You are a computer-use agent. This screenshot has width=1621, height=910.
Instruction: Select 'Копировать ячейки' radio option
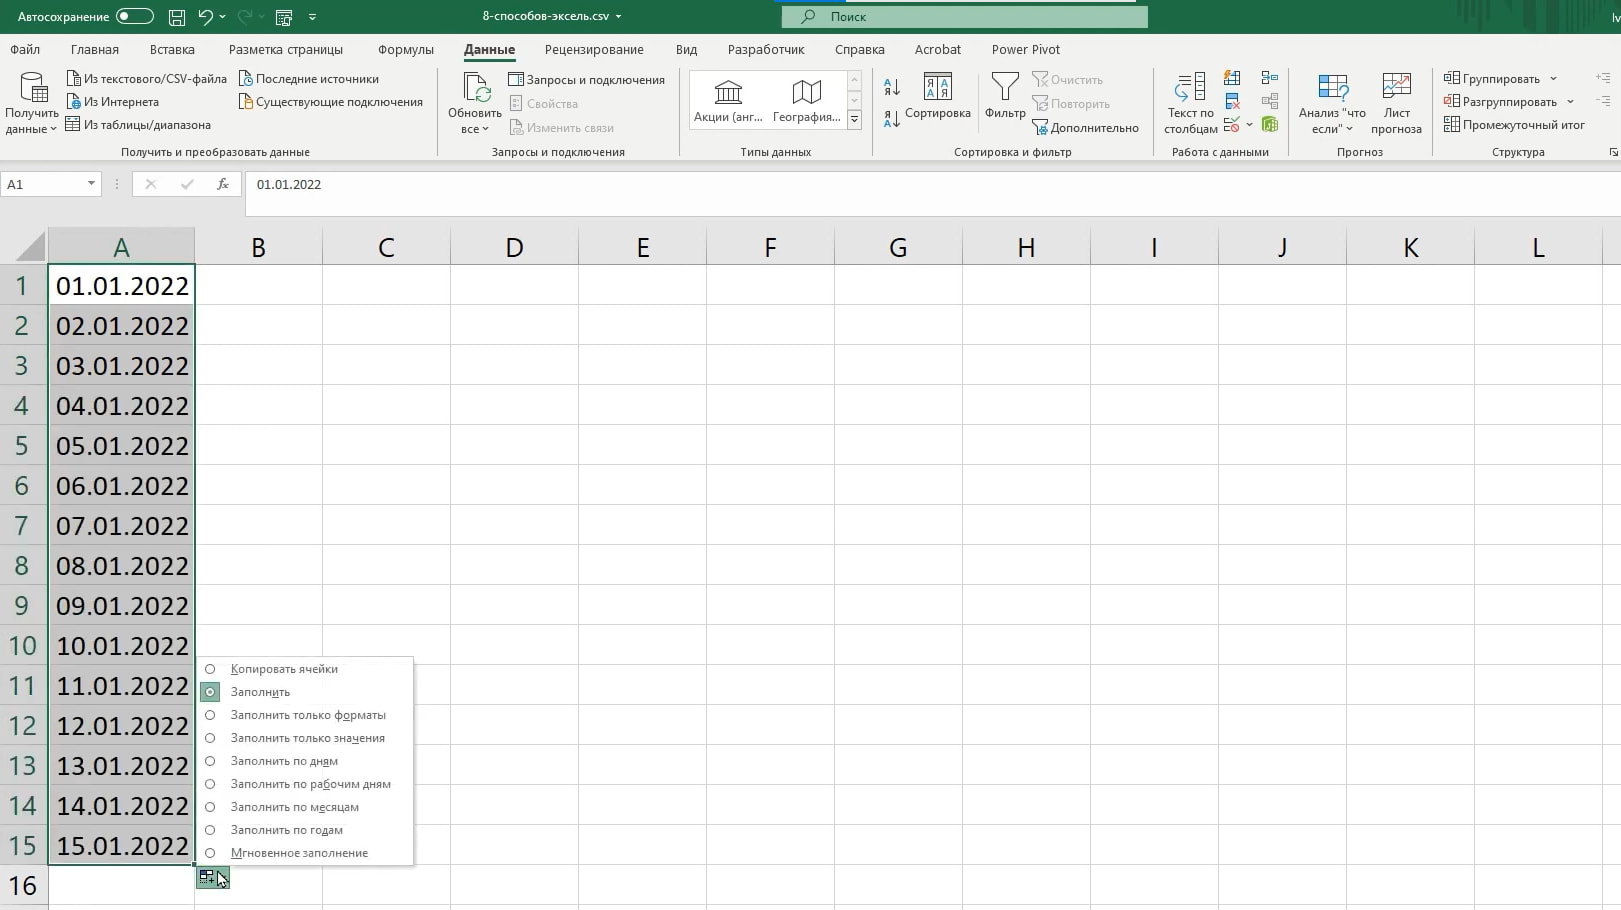pyautogui.click(x=210, y=669)
